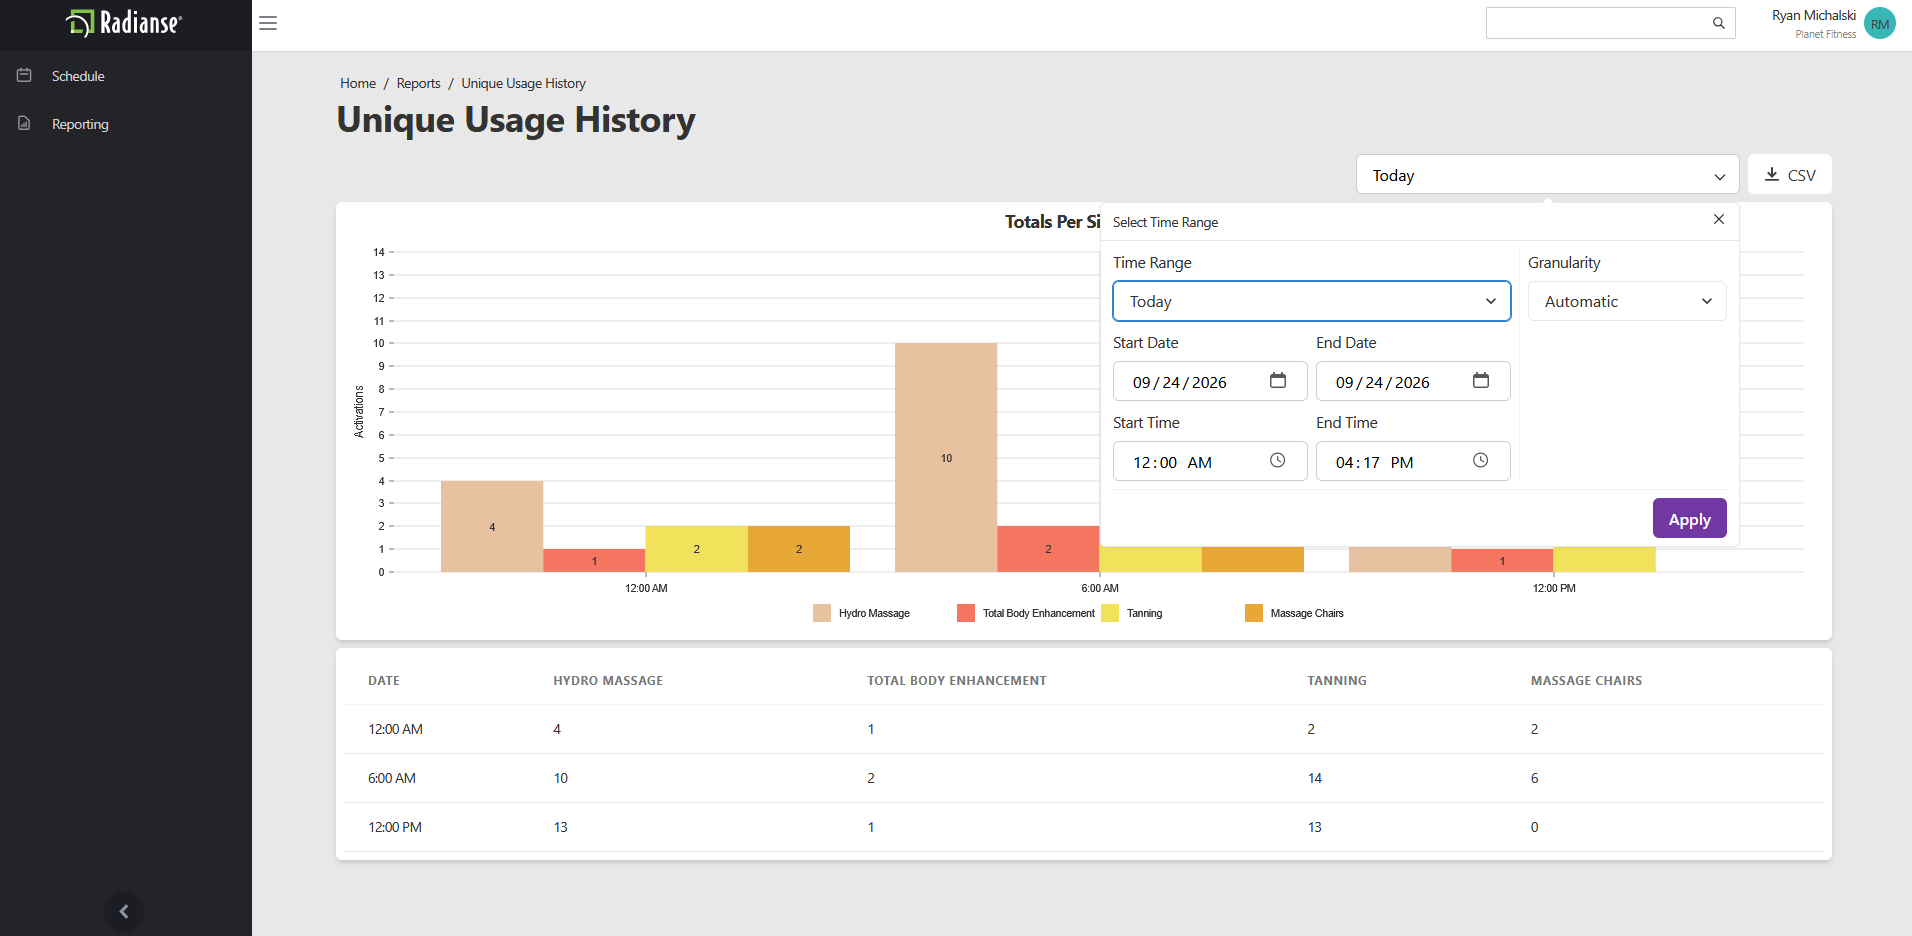Go to Home breadcrumb link
This screenshot has width=1912, height=936.
(x=358, y=83)
